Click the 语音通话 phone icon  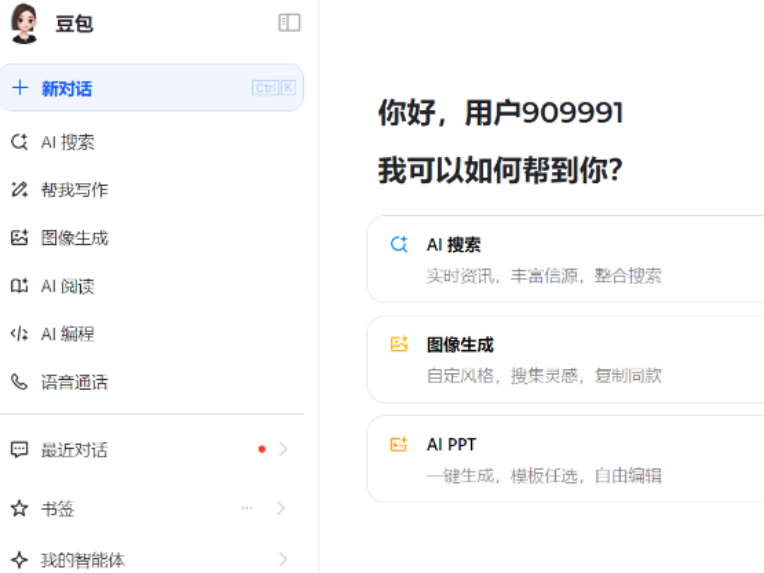pos(19,382)
